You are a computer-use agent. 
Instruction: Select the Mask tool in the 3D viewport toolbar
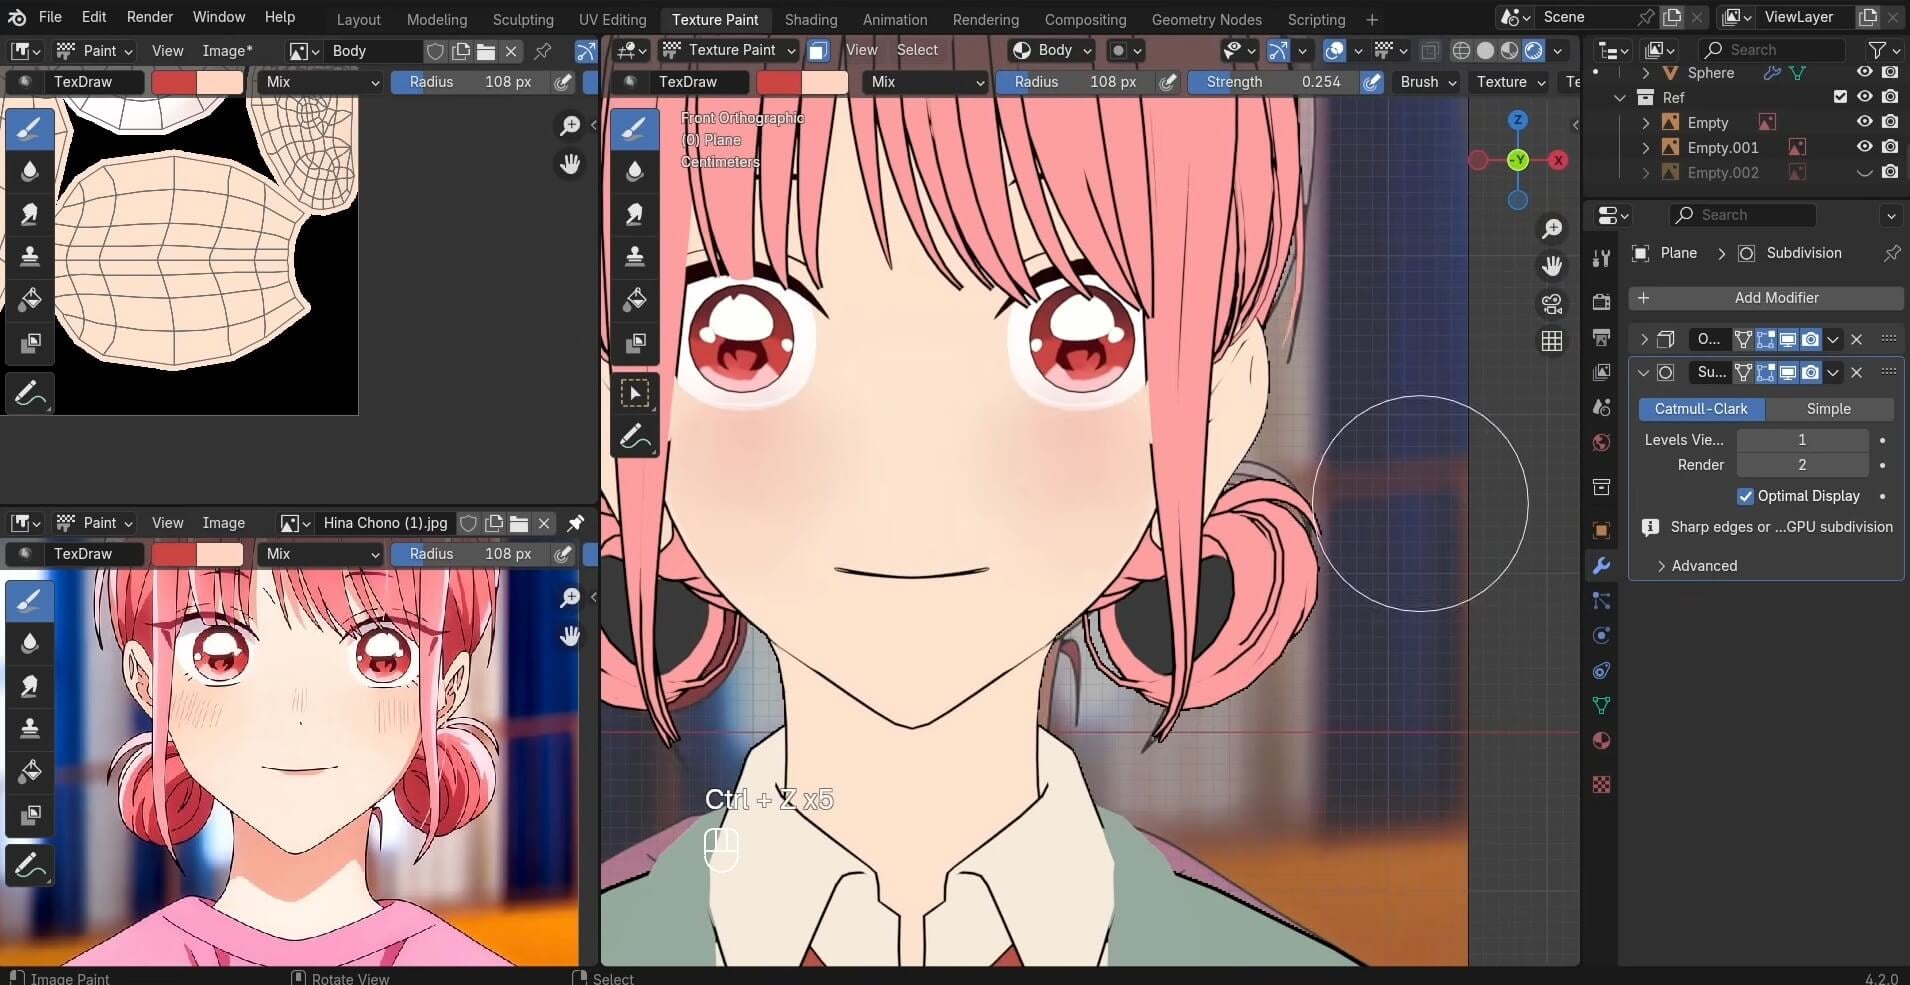tap(635, 343)
